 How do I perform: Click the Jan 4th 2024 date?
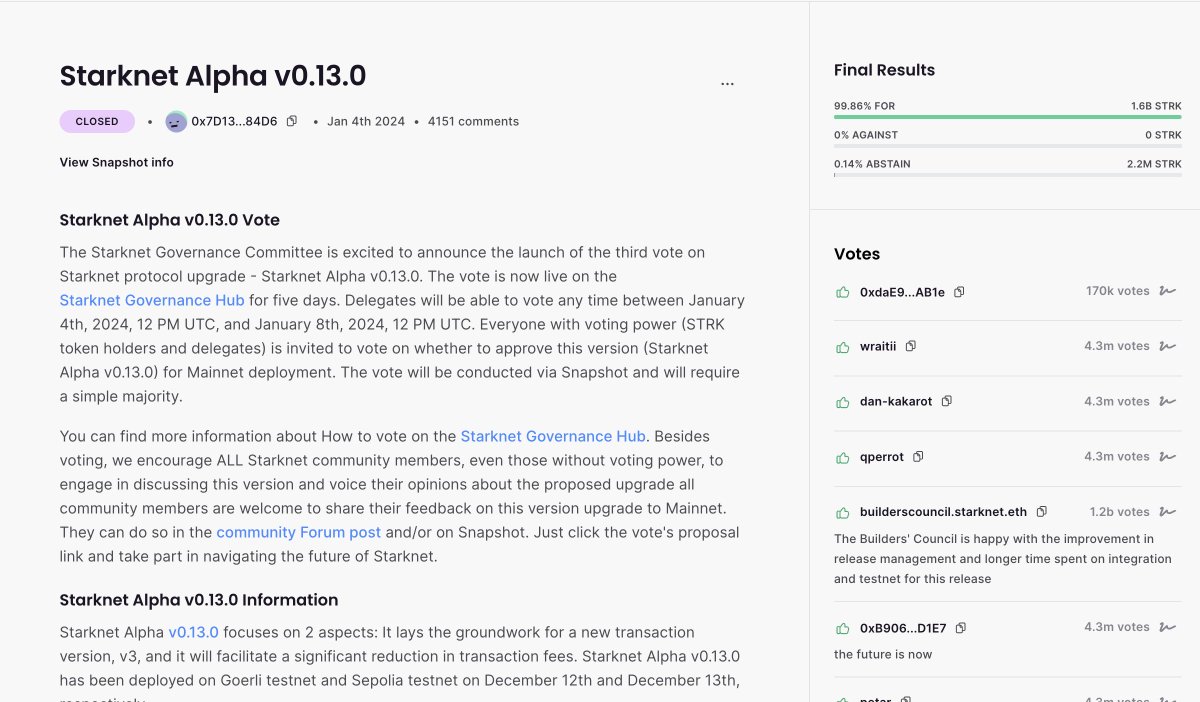(x=366, y=121)
